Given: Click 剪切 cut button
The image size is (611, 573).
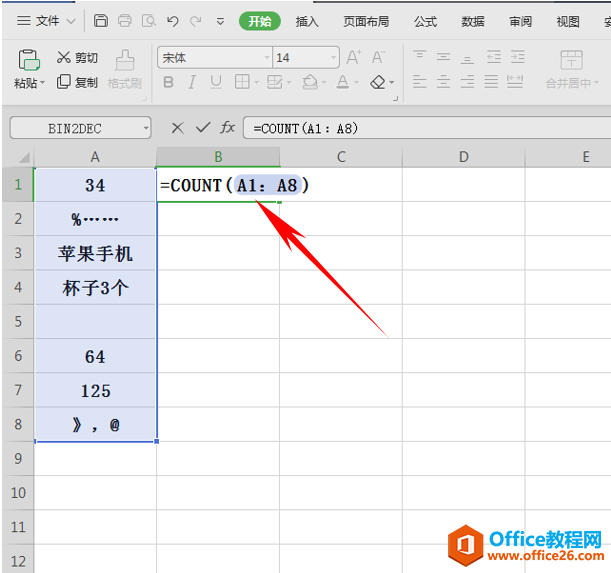Looking at the screenshot, I should (77, 58).
